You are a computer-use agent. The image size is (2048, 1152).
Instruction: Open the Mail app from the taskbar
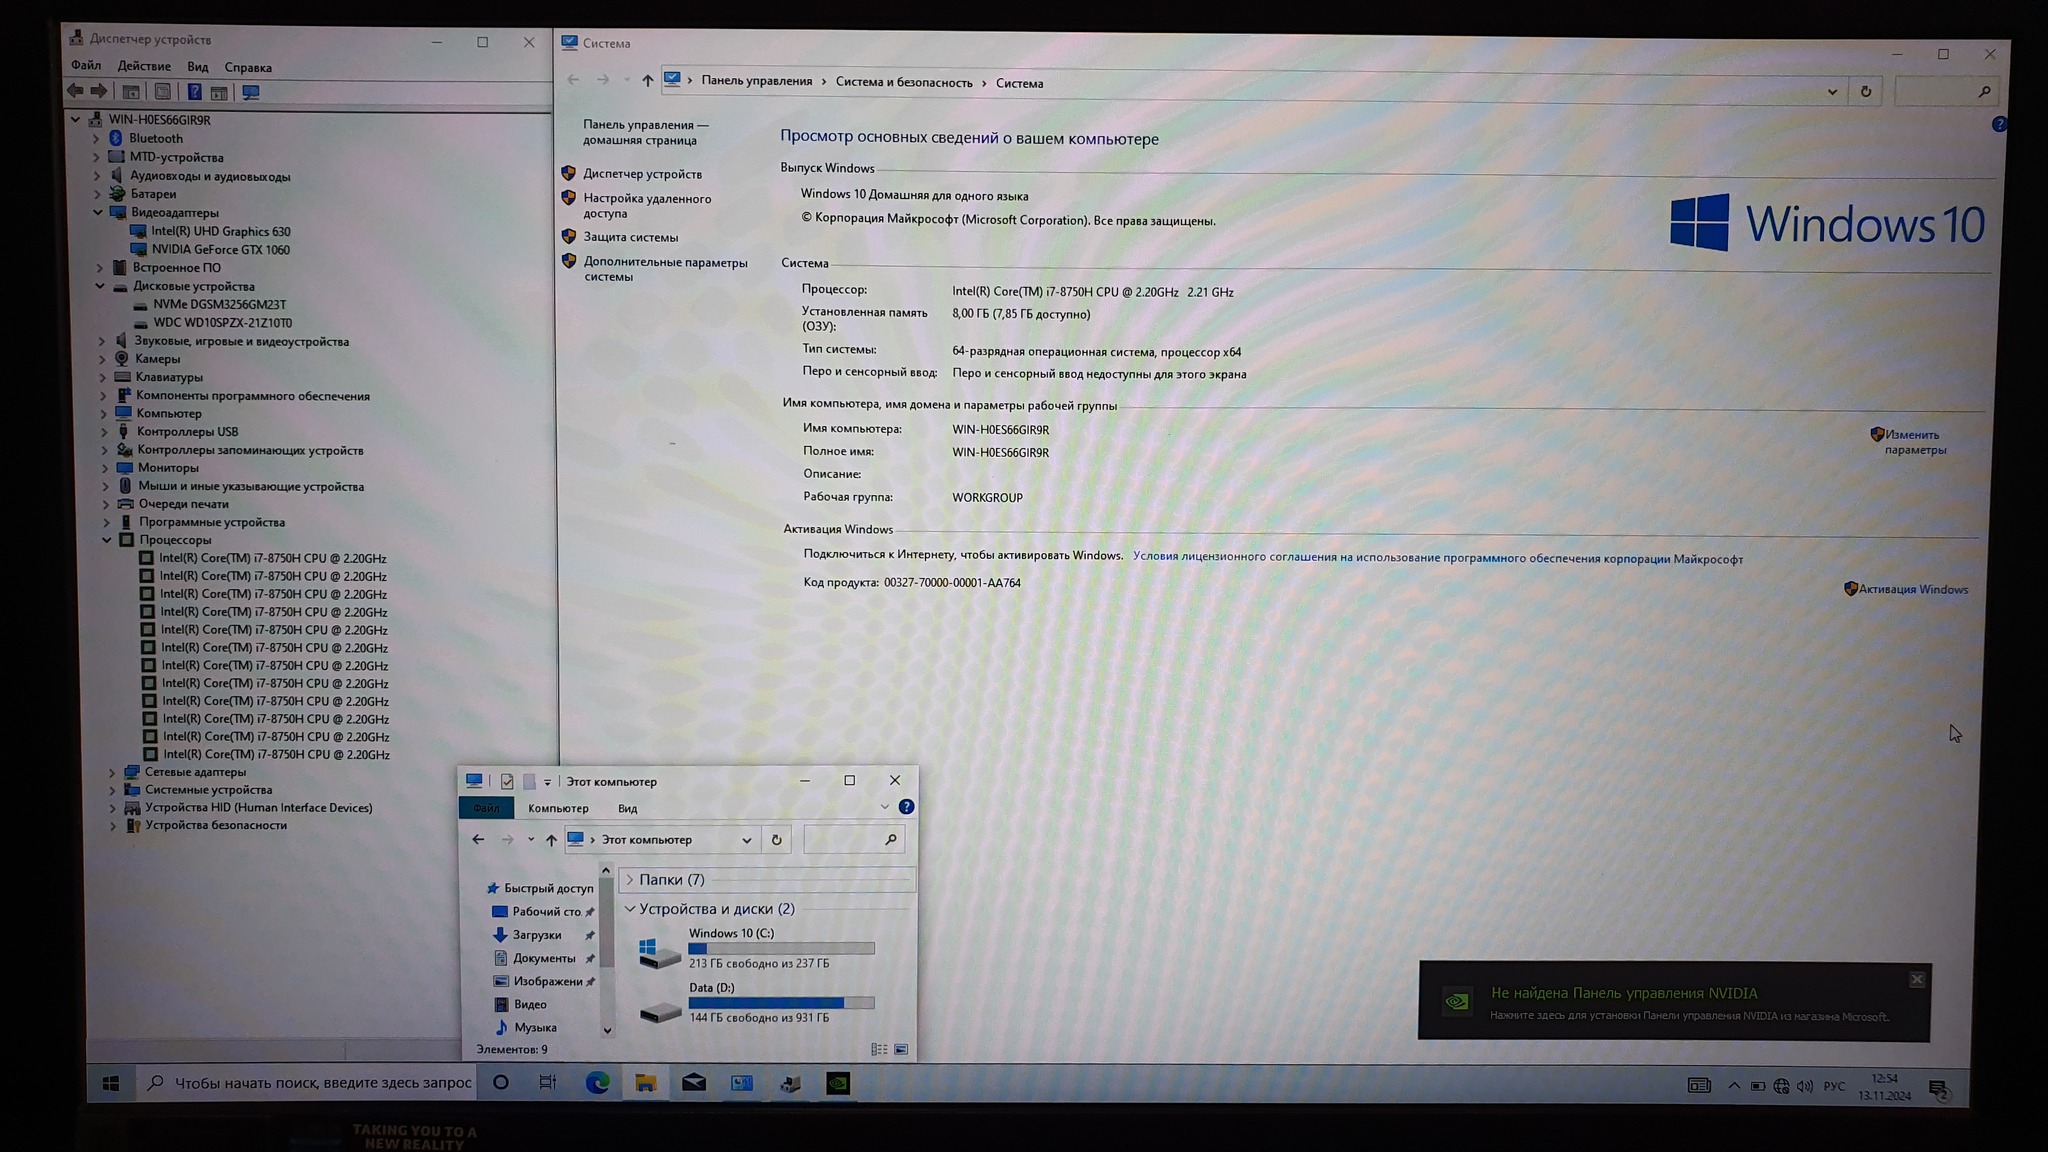click(x=693, y=1083)
